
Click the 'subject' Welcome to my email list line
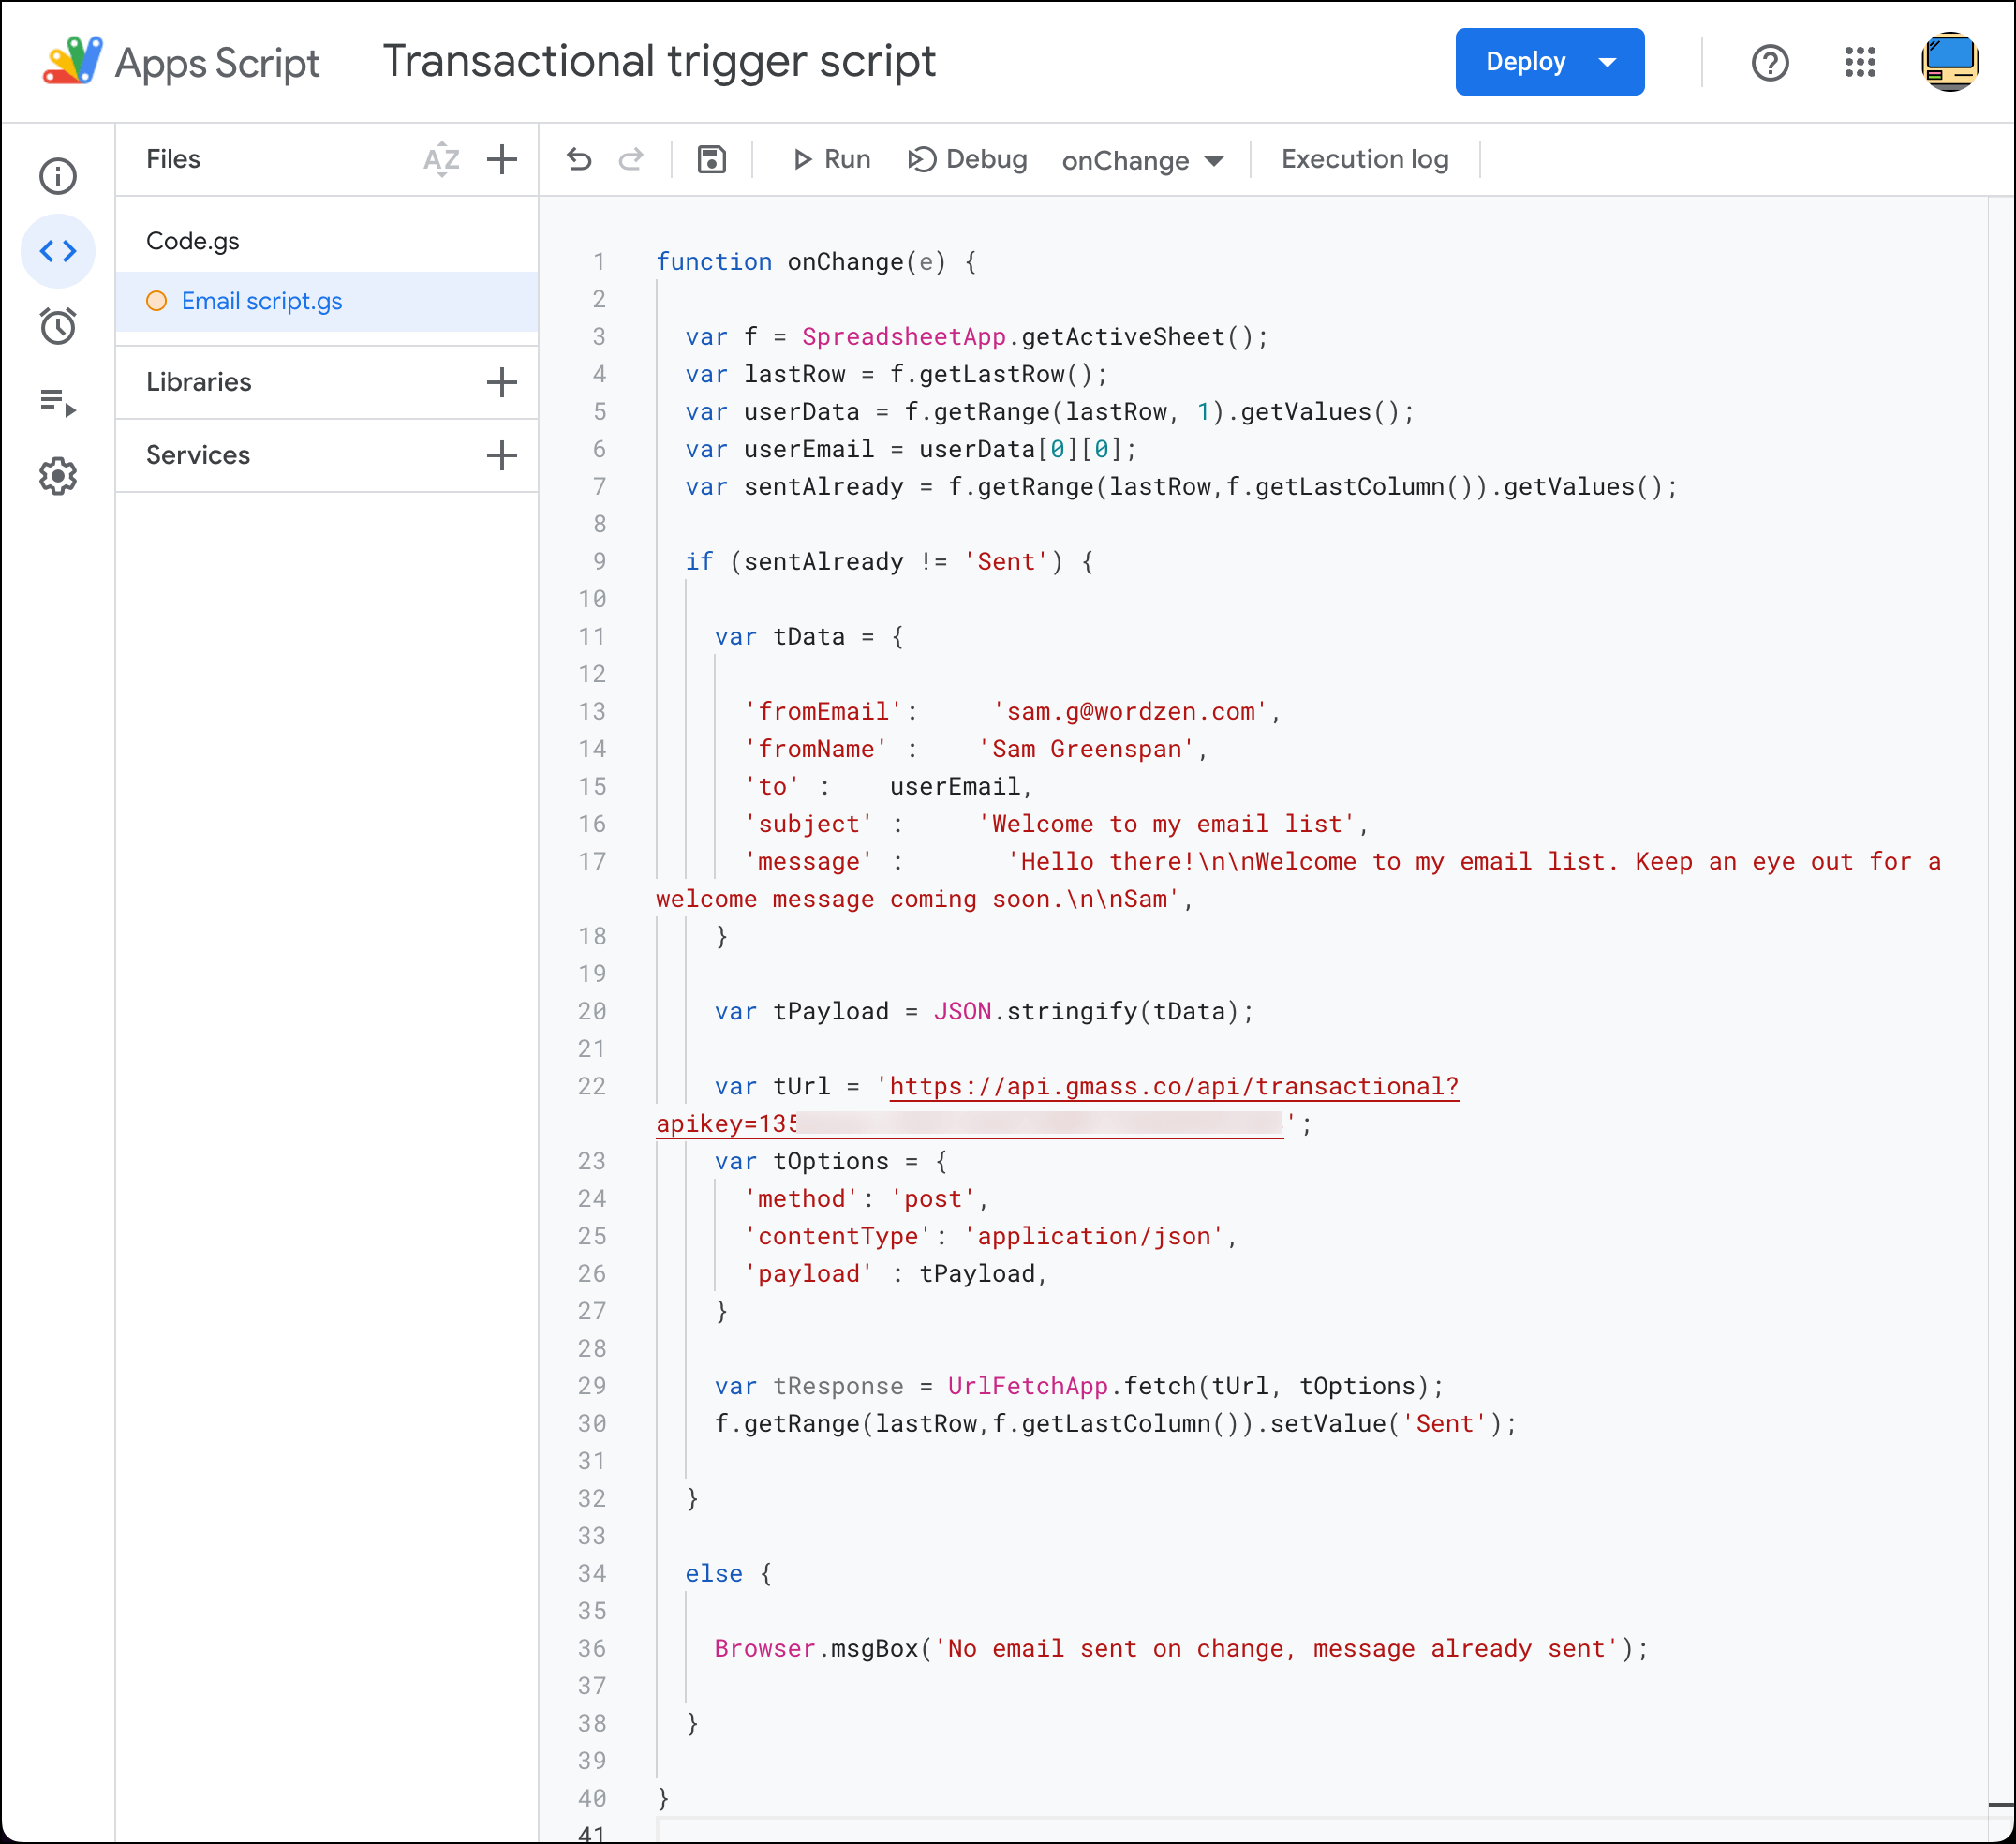[x=1055, y=824]
